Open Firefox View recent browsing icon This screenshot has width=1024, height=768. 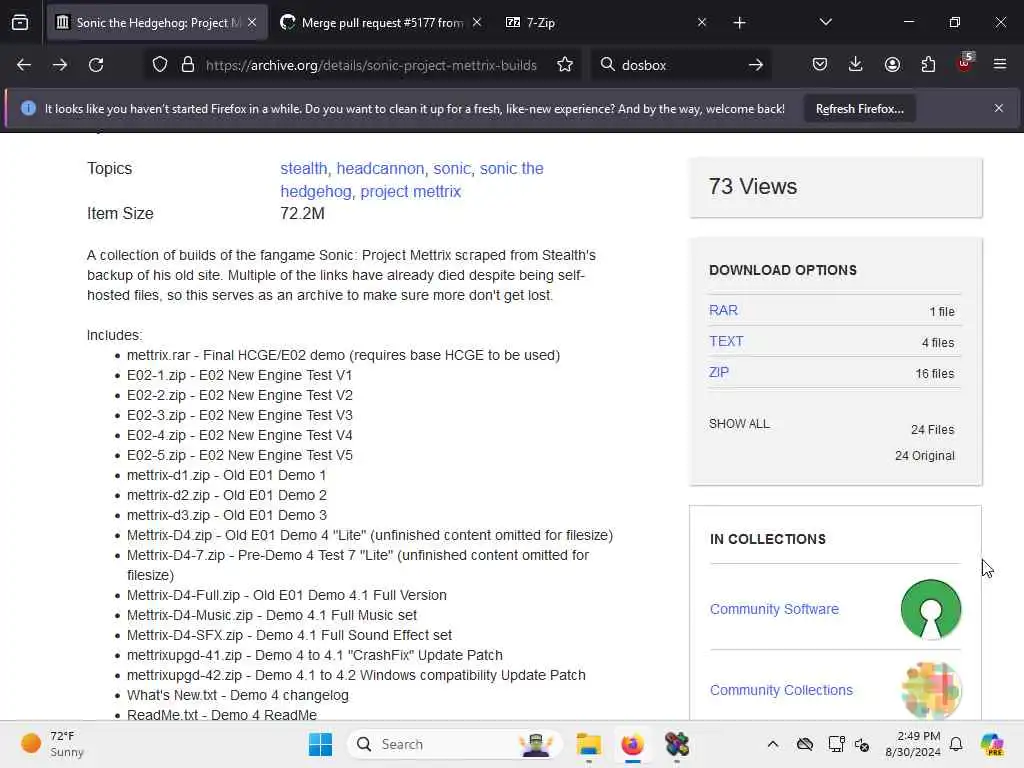tap(20, 22)
